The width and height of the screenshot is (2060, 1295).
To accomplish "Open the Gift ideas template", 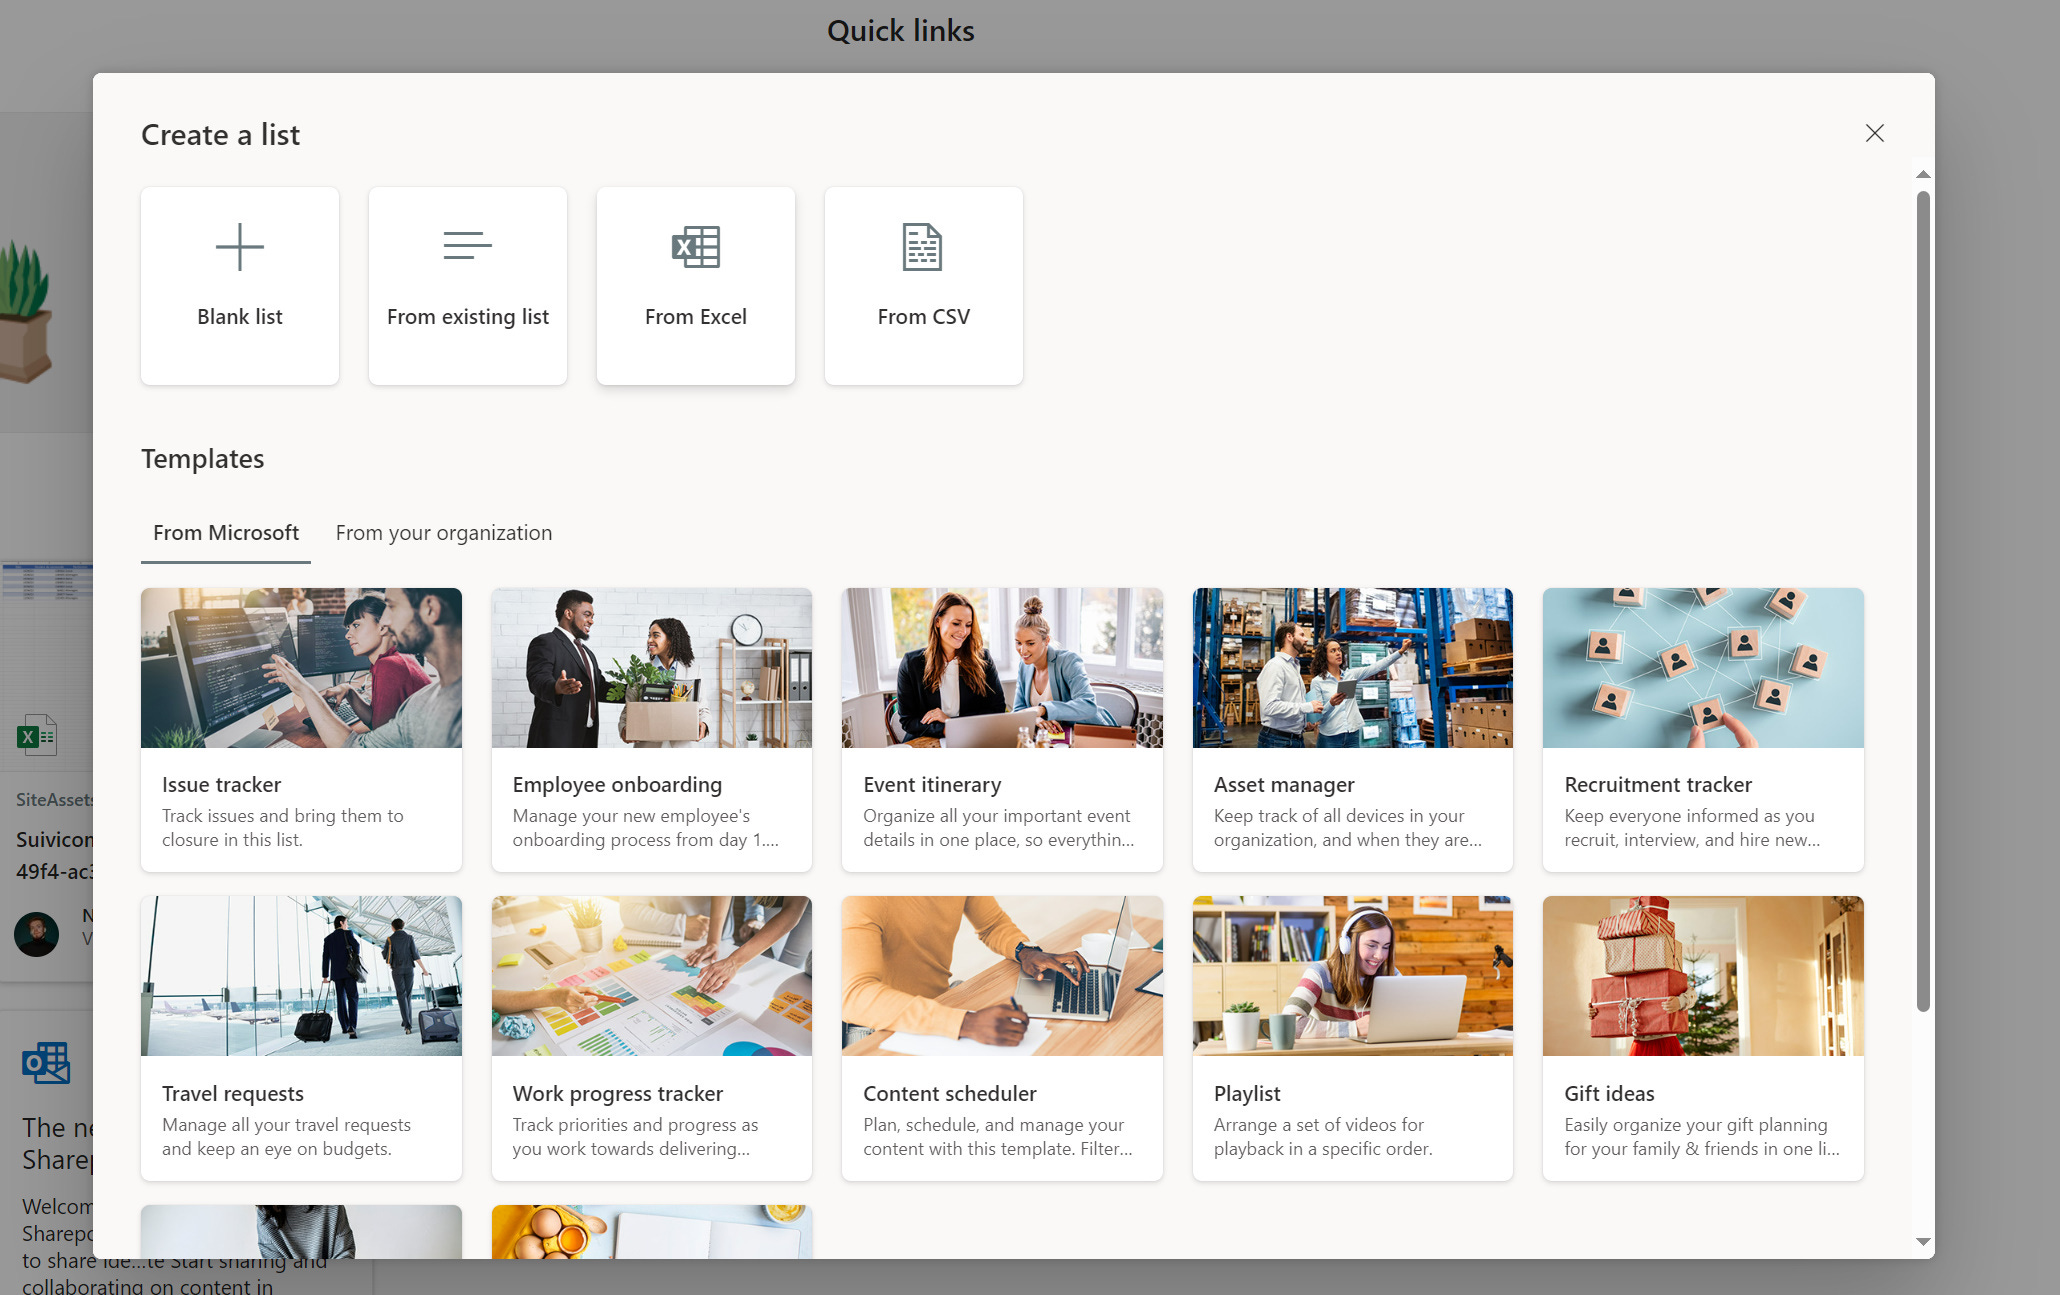I will 1702,1038.
